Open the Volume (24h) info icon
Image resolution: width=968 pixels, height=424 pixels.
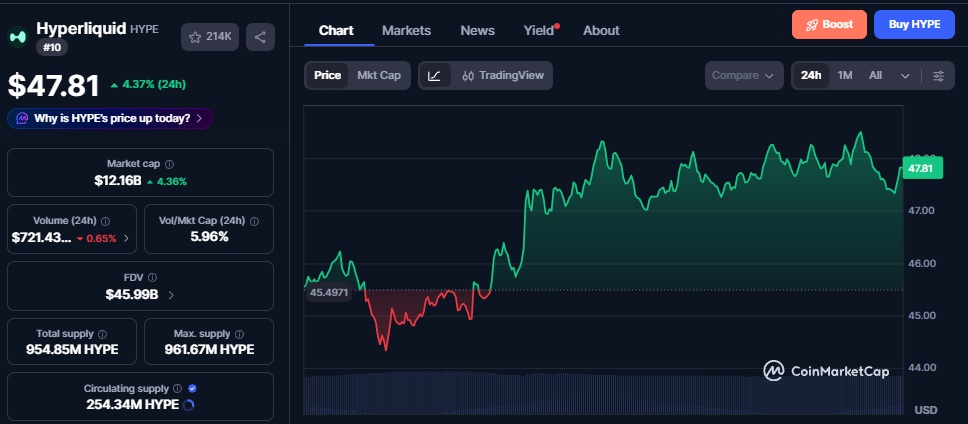tap(106, 221)
